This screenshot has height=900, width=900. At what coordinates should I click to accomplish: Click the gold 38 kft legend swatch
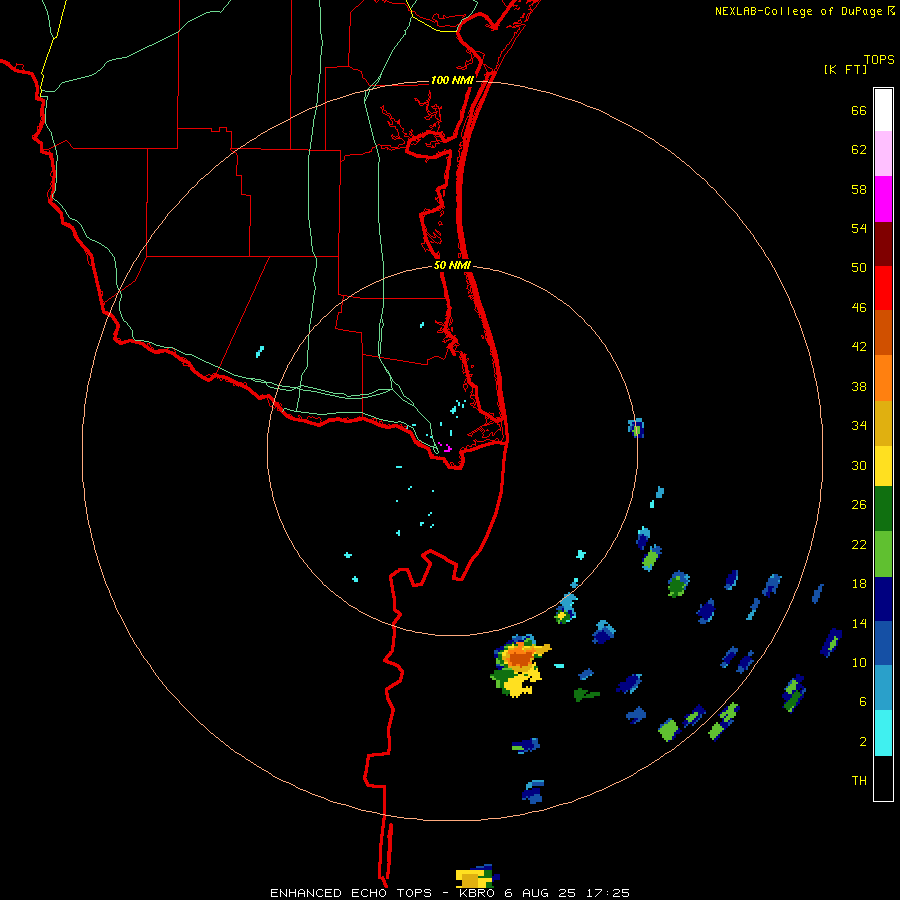[883, 424]
